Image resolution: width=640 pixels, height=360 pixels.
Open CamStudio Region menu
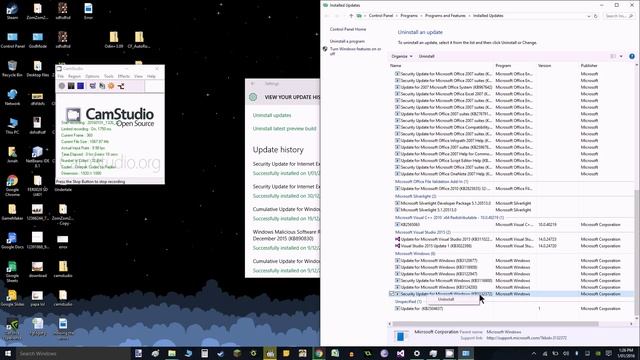[x=74, y=76]
